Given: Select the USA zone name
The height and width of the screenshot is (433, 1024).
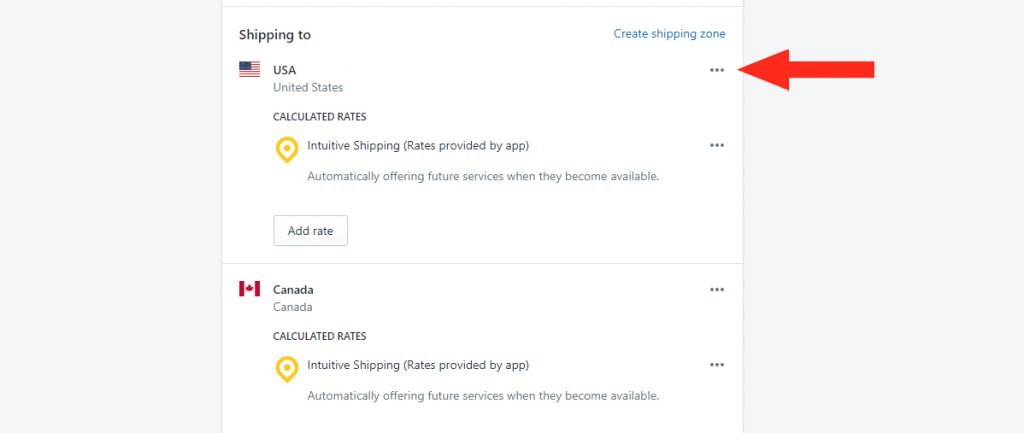Looking at the screenshot, I should click(285, 70).
